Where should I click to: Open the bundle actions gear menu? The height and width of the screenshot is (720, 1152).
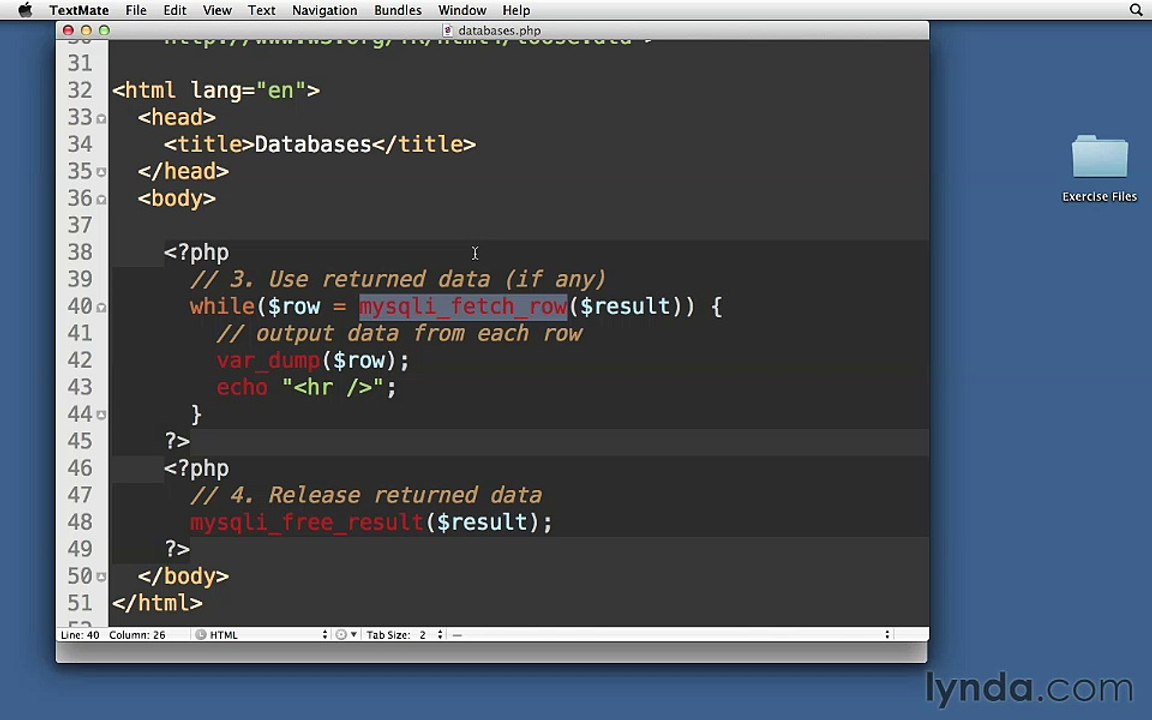[x=346, y=635]
